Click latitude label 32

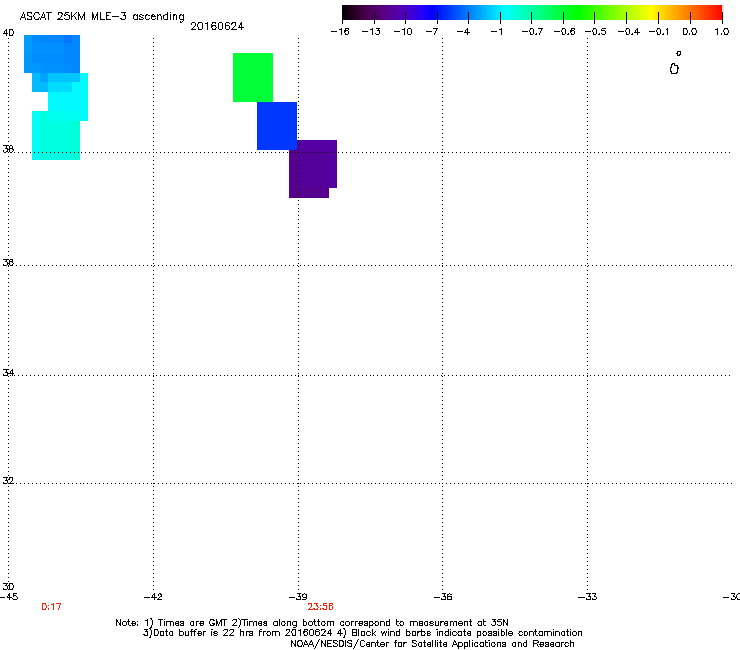(x=8, y=481)
